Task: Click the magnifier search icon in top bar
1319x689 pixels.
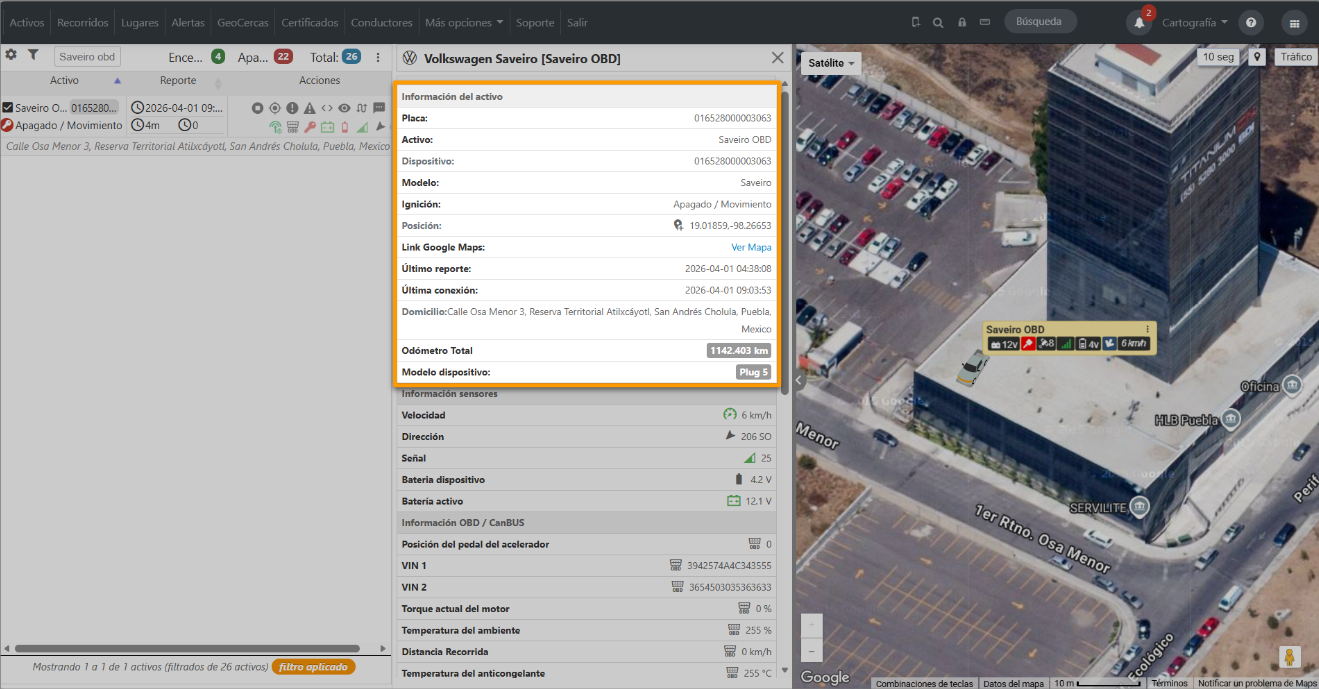Action: 938,22
